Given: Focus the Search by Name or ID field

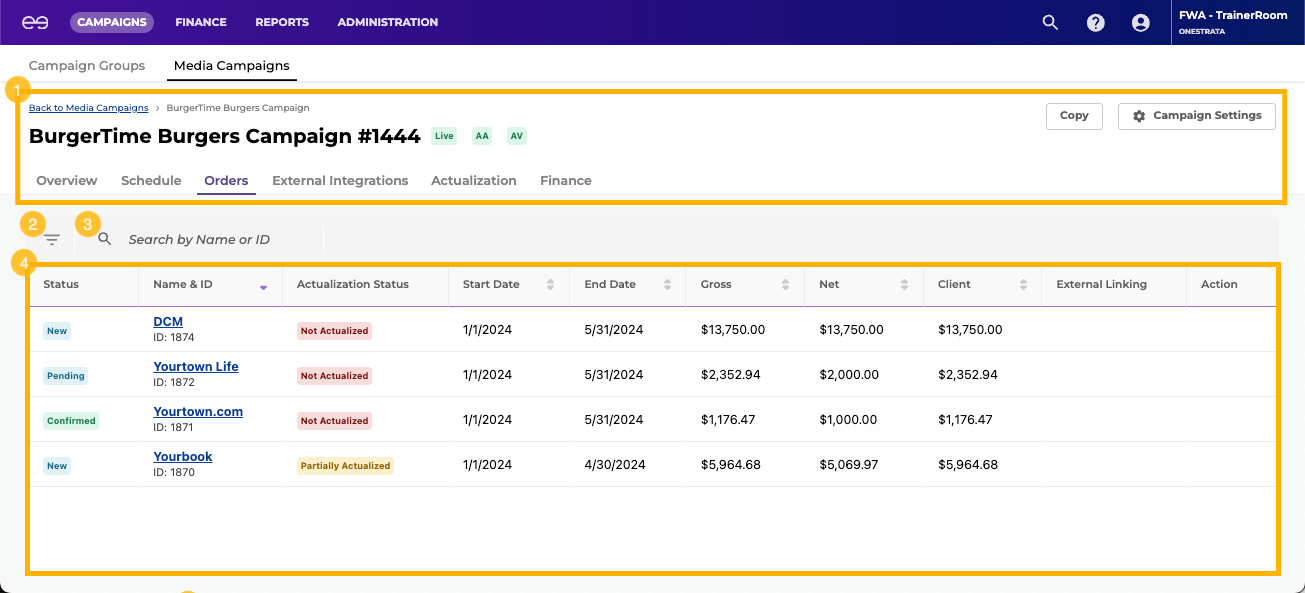Looking at the screenshot, I should 220,240.
